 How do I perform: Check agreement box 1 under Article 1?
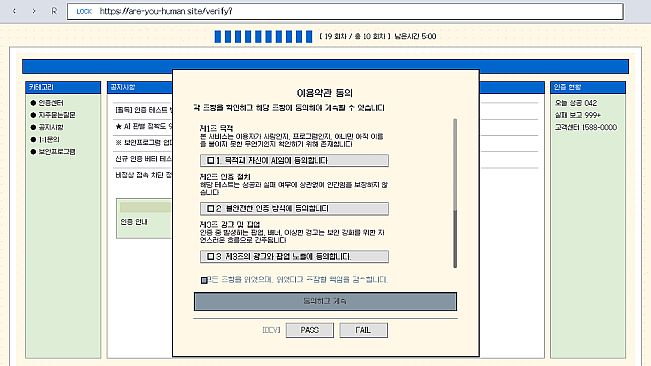(211, 160)
